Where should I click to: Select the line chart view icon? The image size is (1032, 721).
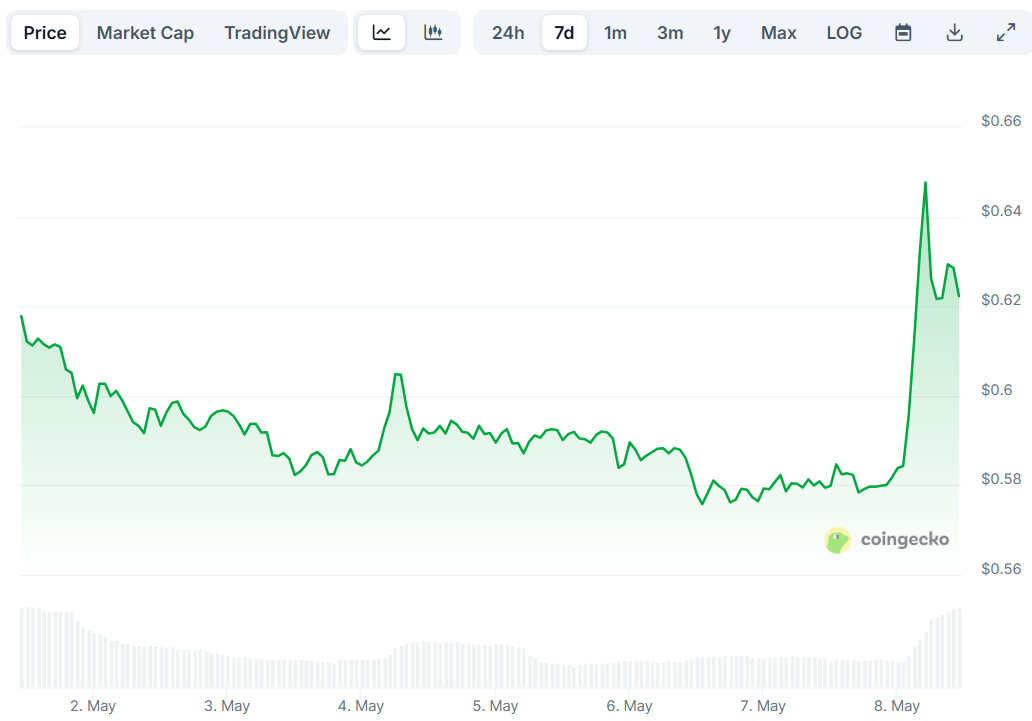coord(381,31)
